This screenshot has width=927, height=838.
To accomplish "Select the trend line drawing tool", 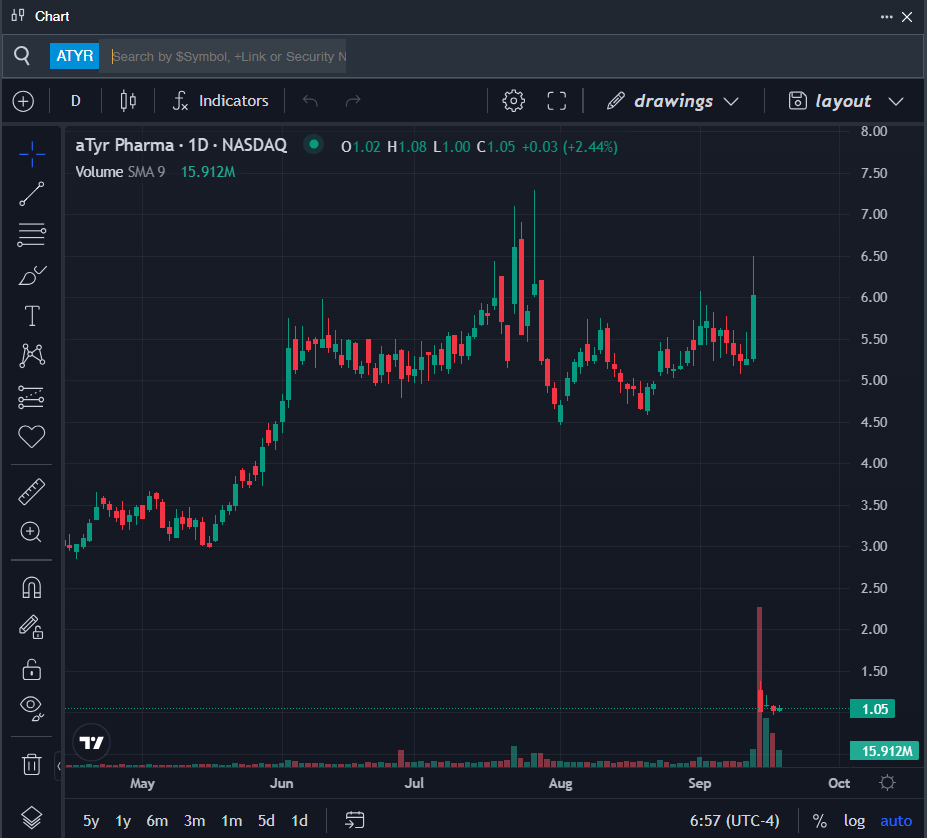I will click(x=32, y=194).
